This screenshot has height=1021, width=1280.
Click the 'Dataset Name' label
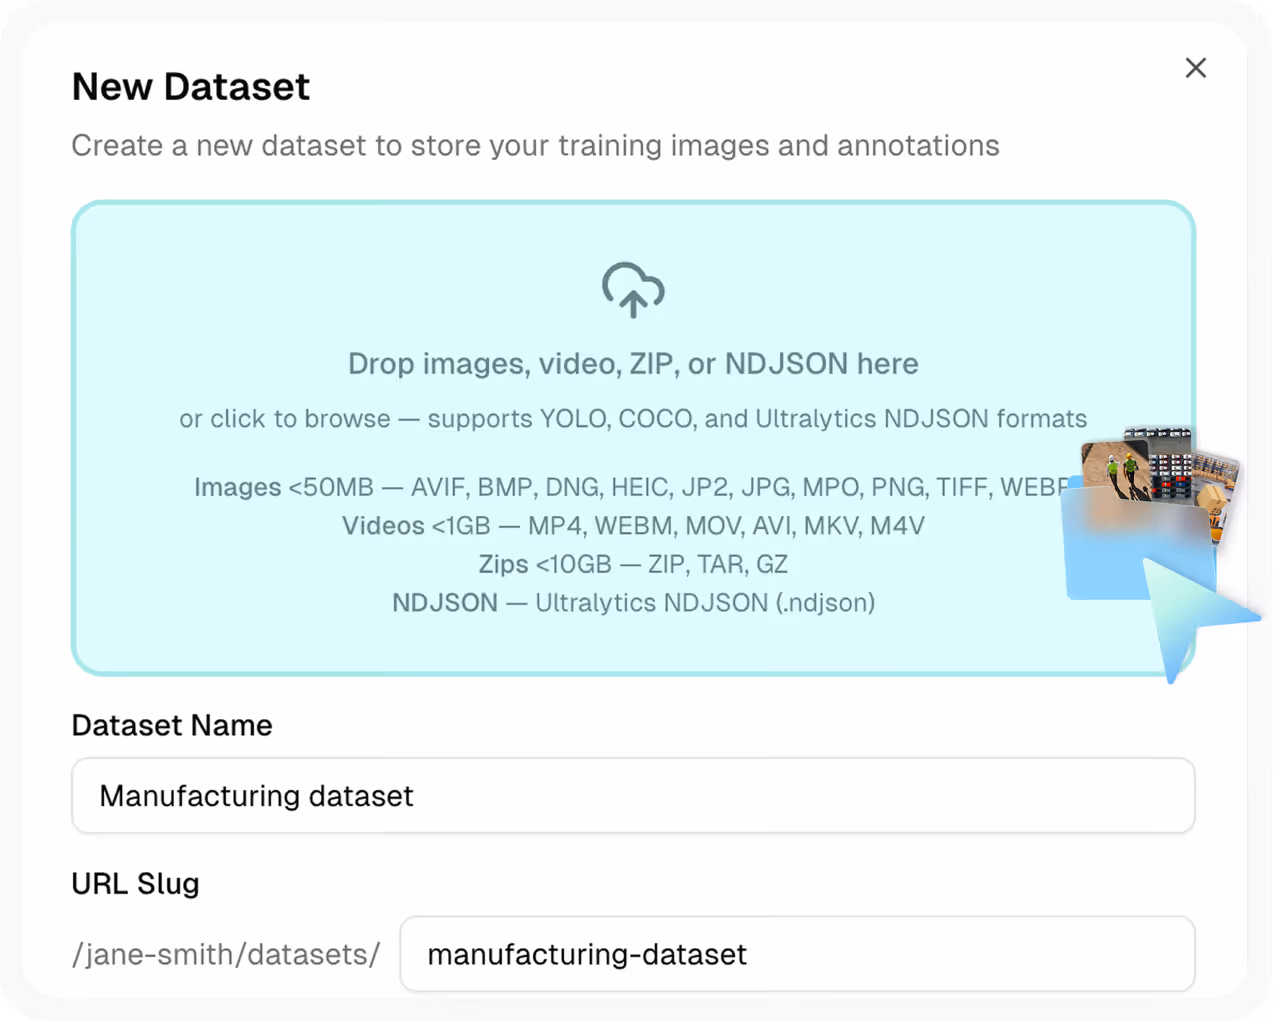click(171, 725)
